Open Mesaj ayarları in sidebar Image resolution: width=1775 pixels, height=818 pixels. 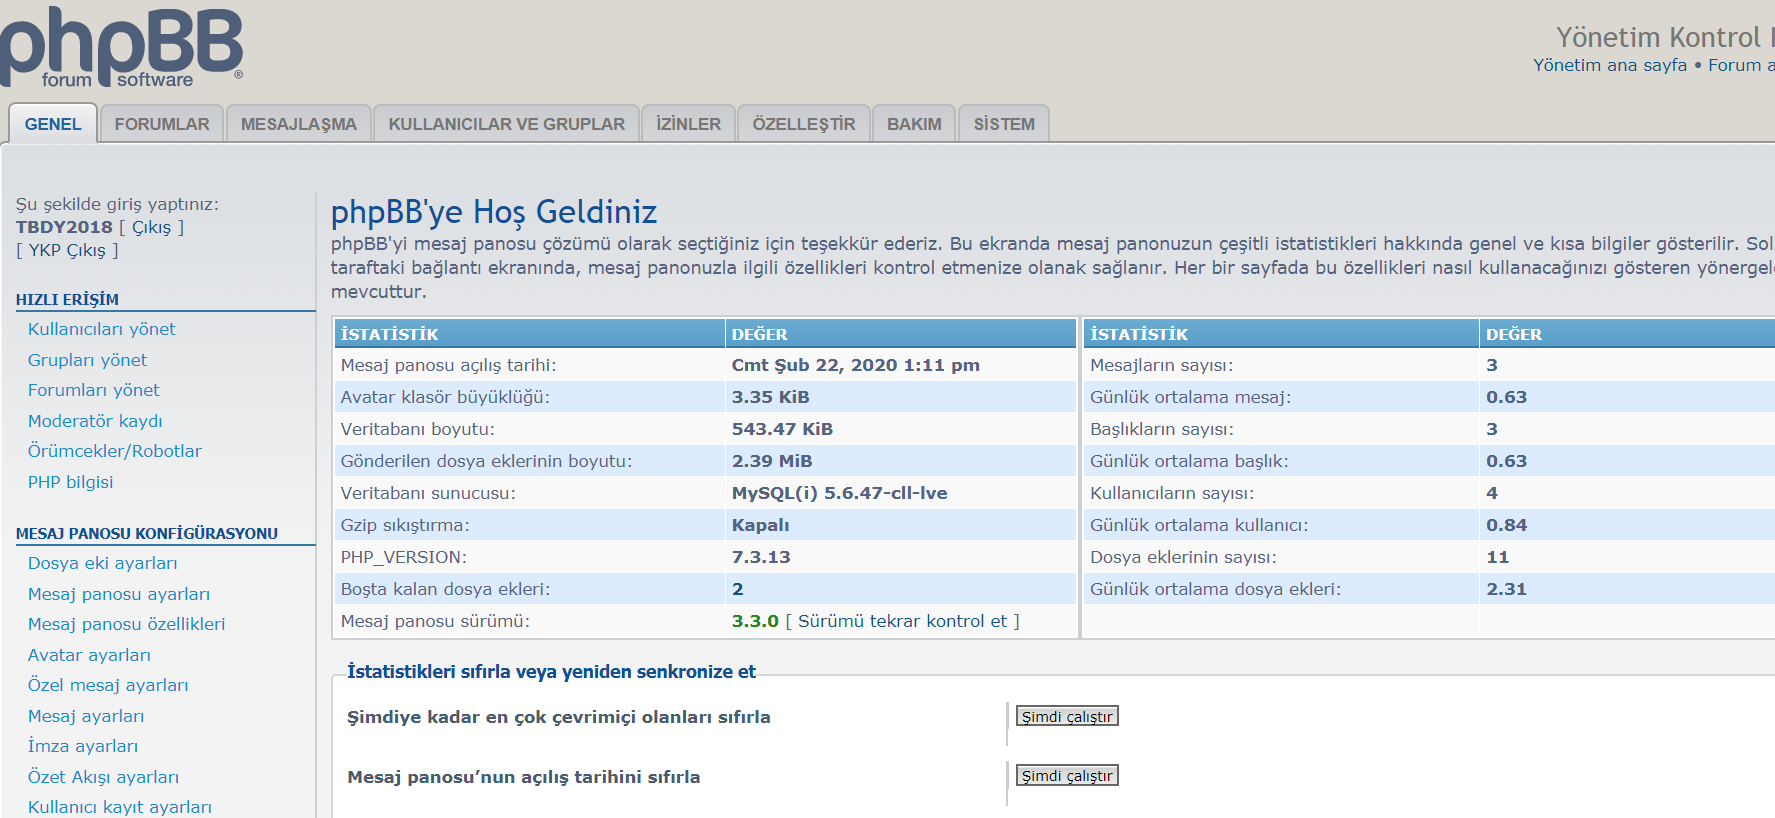point(86,716)
